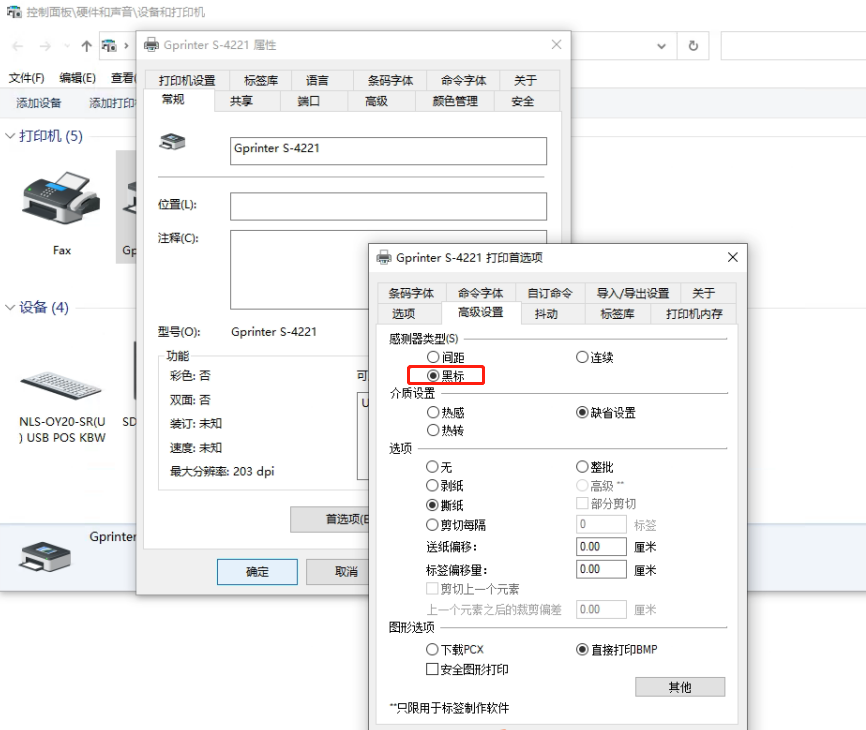The image size is (866, 730).
Task: Click the Explorer search box
Action: [793, 46]
